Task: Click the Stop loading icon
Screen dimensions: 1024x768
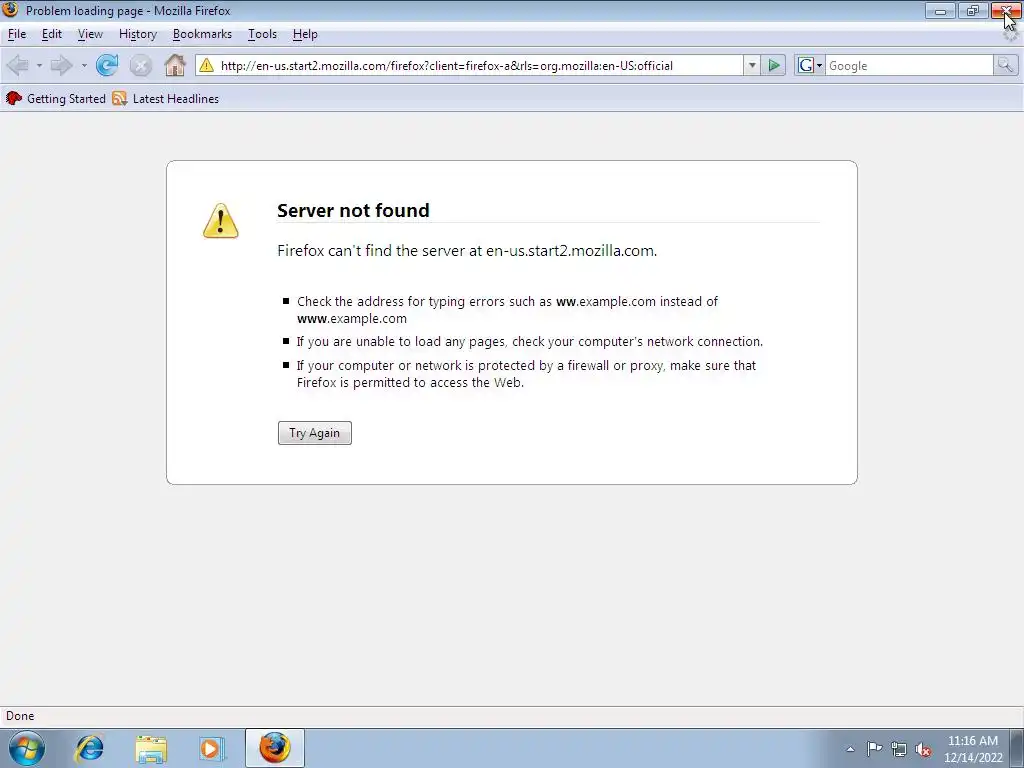Action: pos(140,65)
